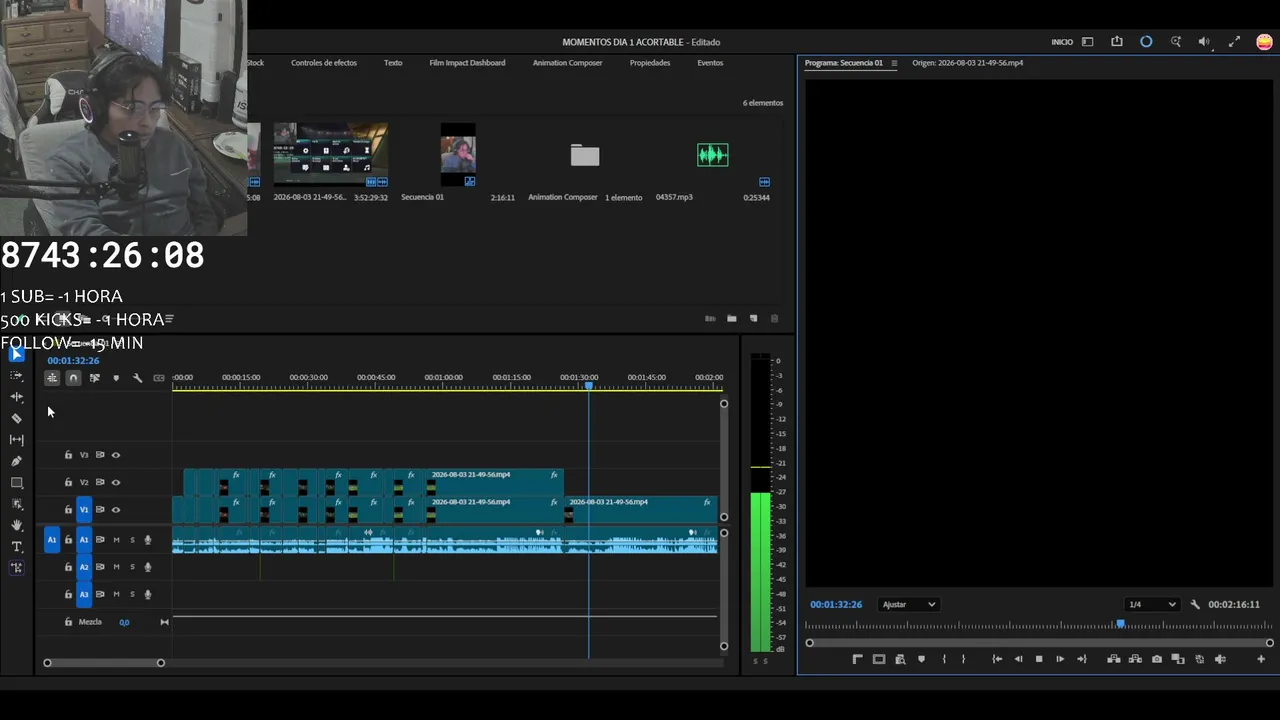The image size is (1280, 720).
Task: Select the Type tool
Action: pyautogui.click(x=16, y=547)
